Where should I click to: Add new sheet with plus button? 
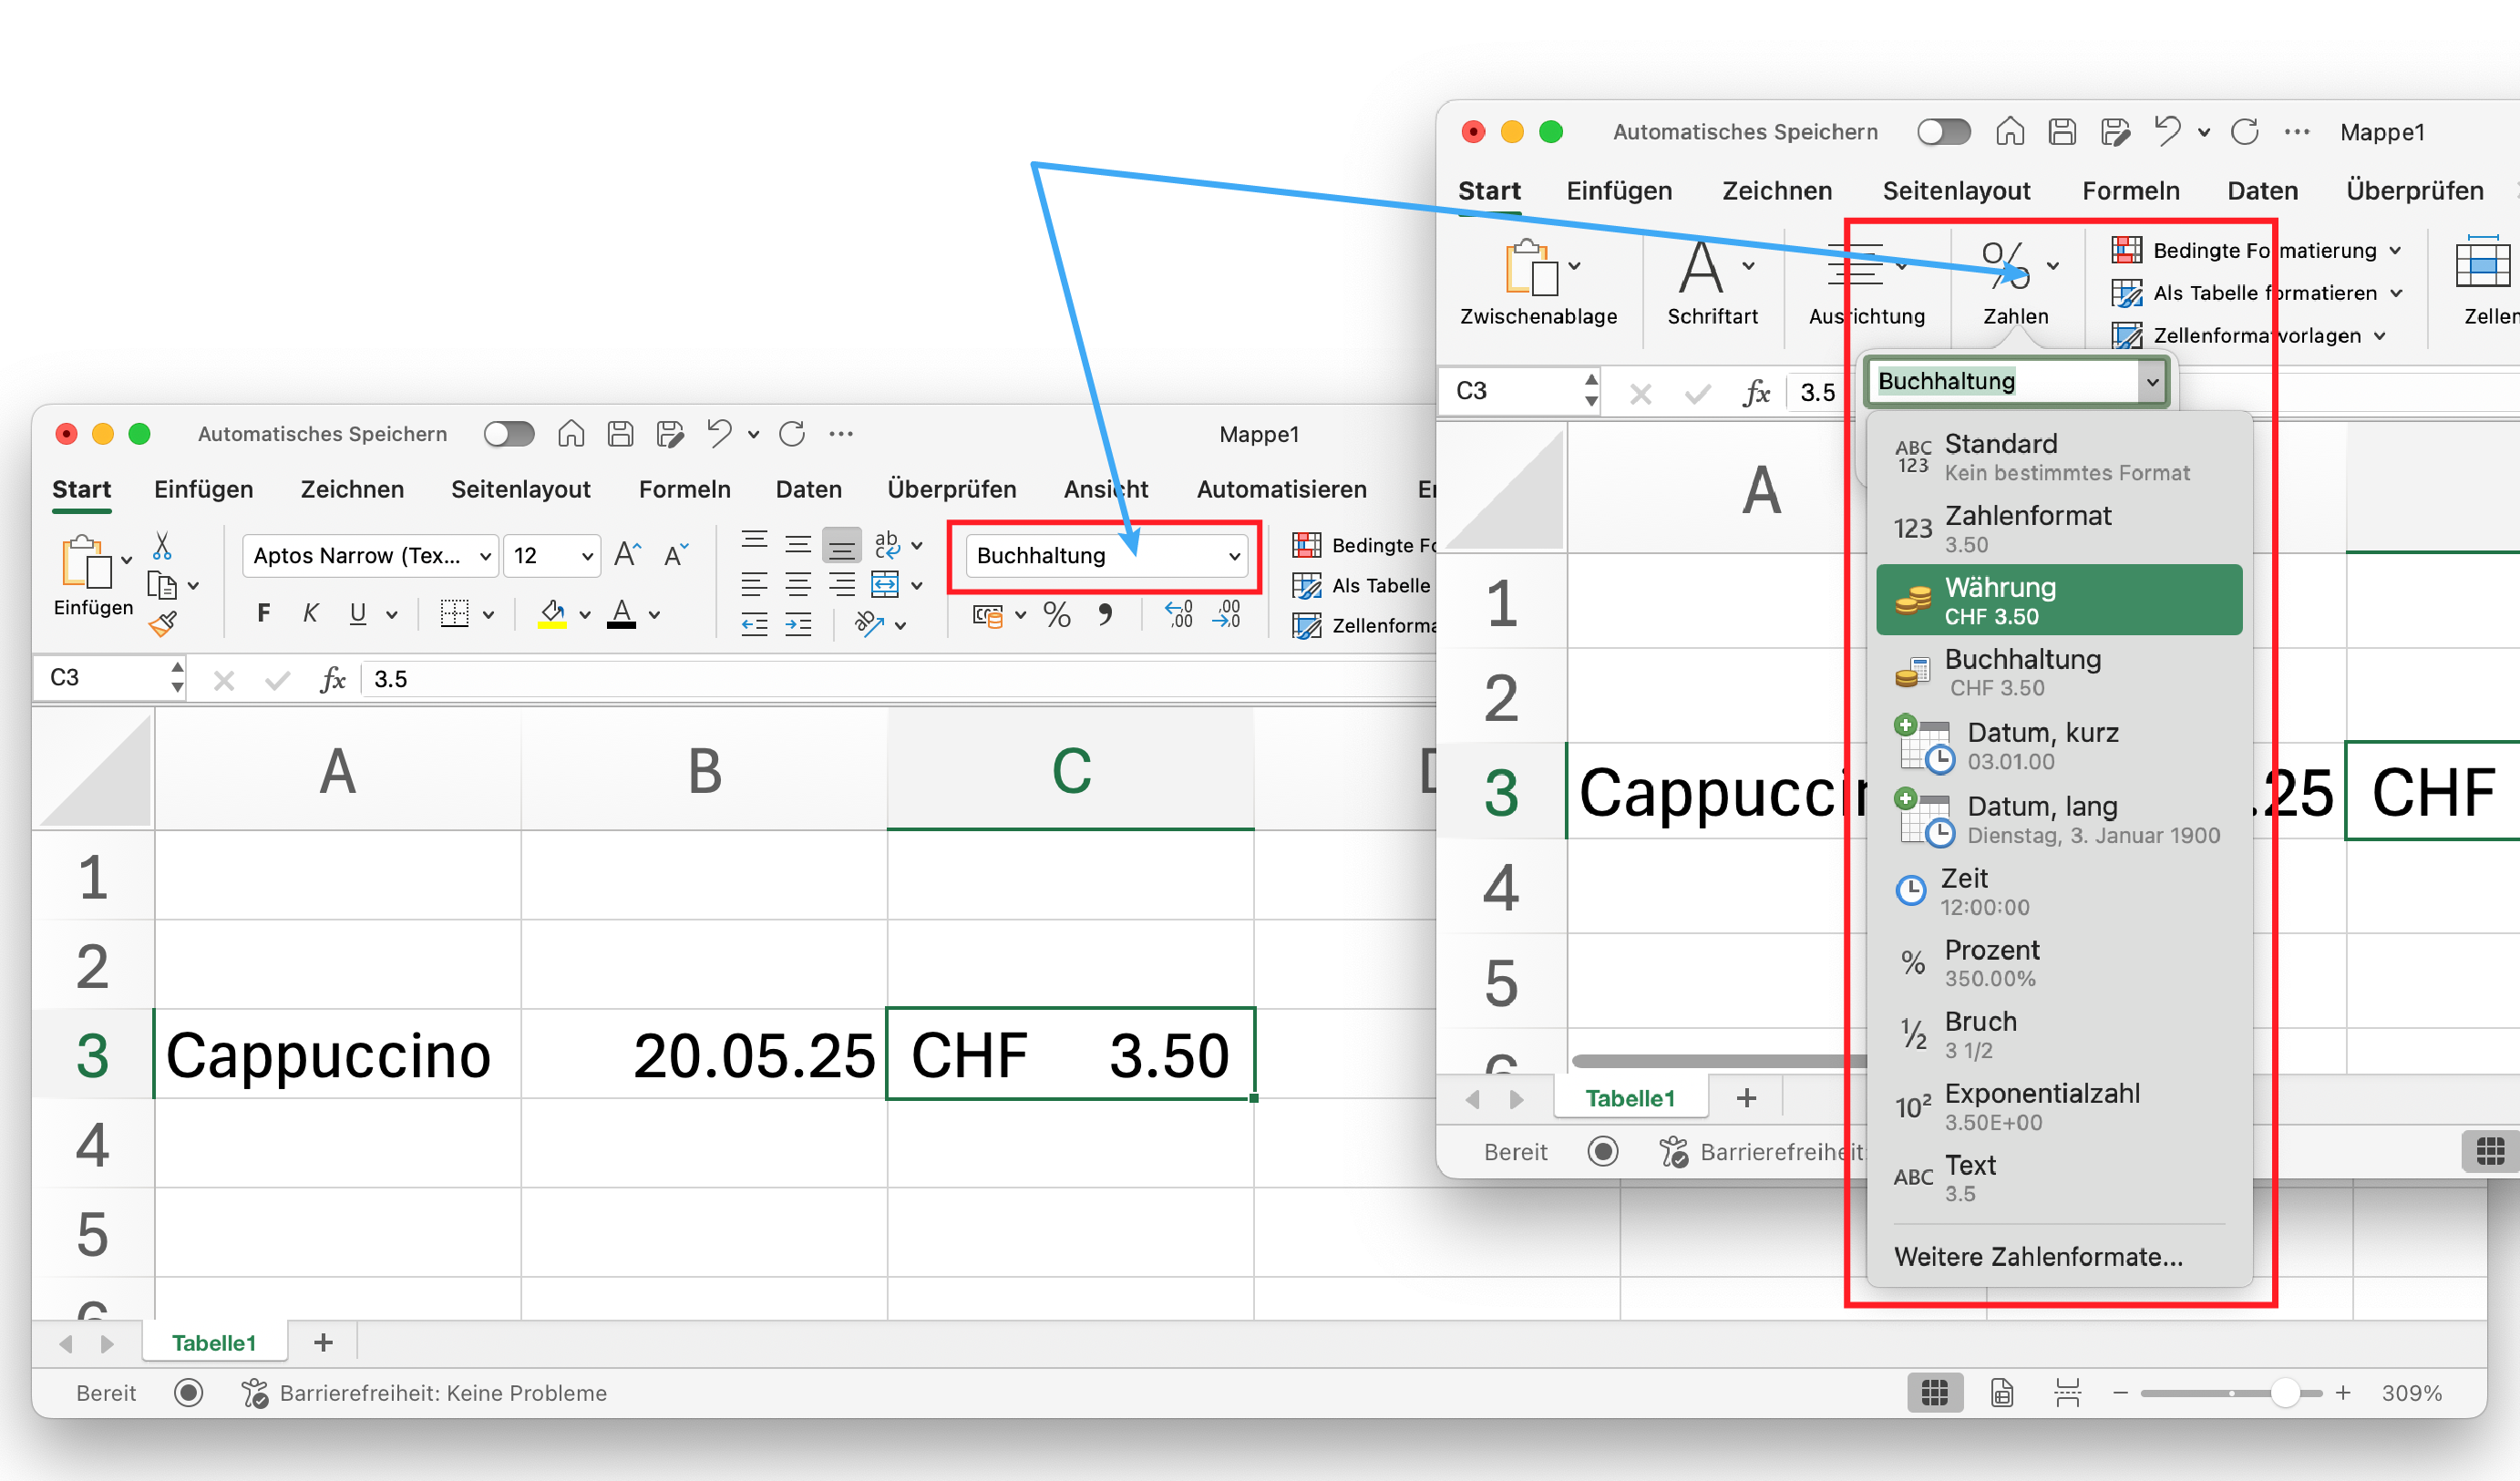click(323, 1343)
